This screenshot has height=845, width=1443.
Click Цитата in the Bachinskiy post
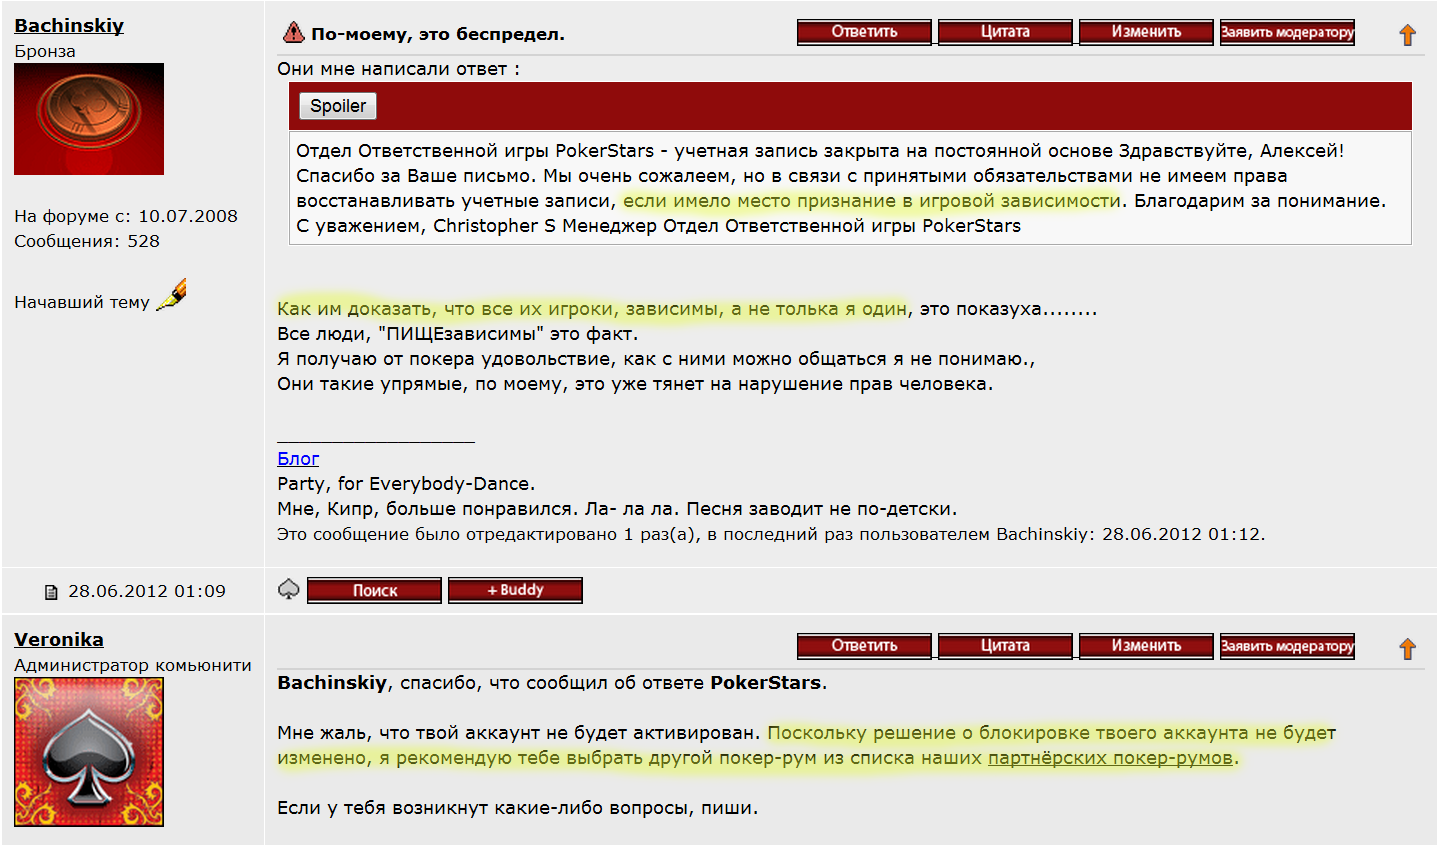(1005, 32)
